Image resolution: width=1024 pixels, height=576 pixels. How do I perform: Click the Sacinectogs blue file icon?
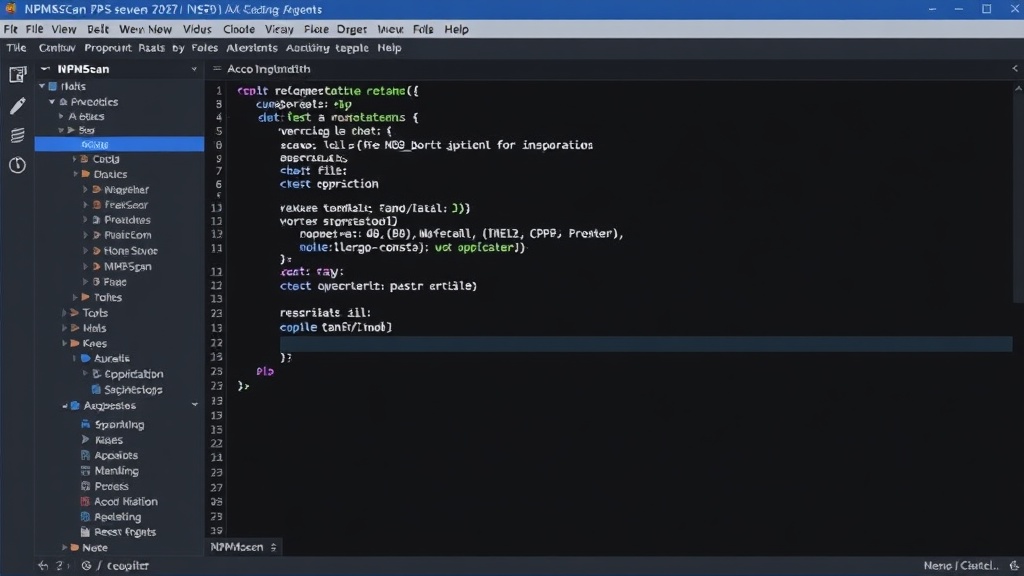(x=96, y=390)
